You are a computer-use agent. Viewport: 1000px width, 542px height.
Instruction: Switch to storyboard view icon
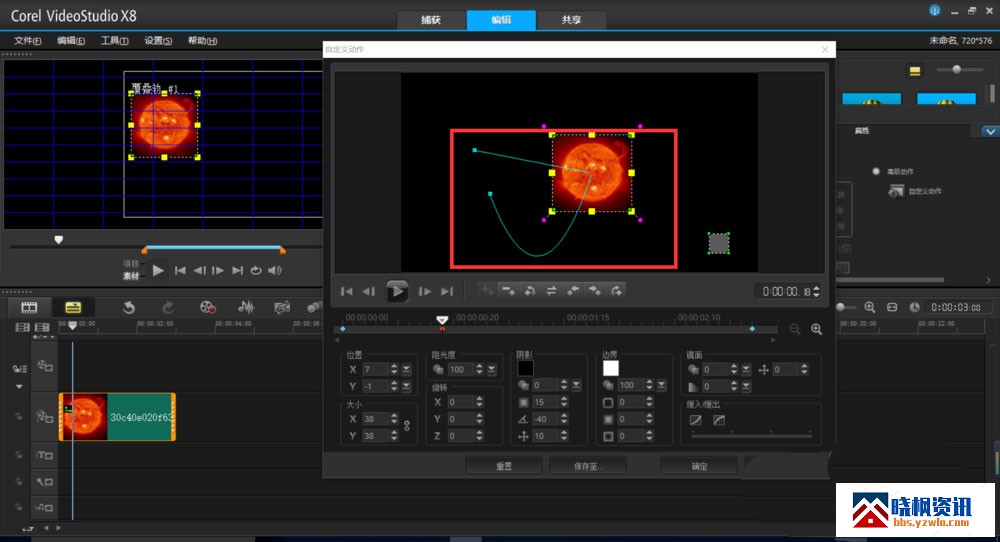point(29,307)
